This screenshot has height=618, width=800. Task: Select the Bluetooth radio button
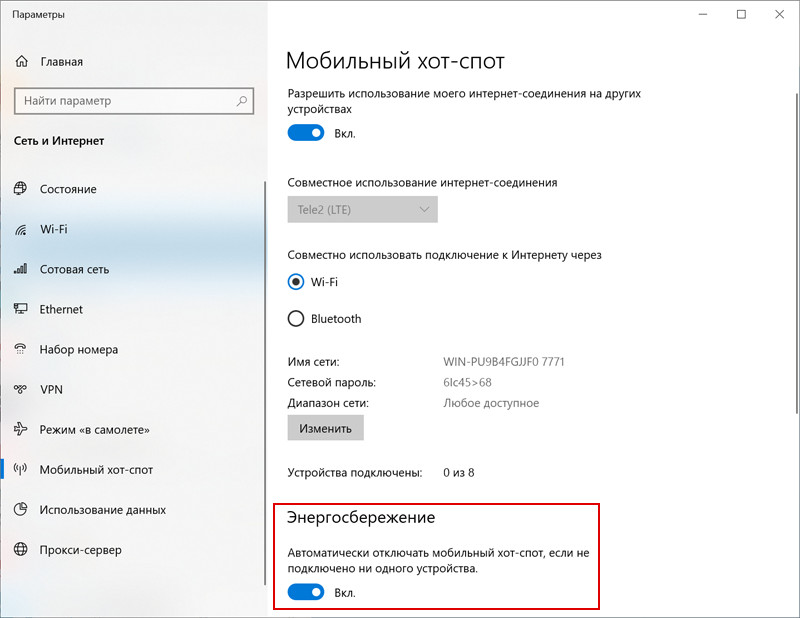pyautogui.click(x=295, y=319)
